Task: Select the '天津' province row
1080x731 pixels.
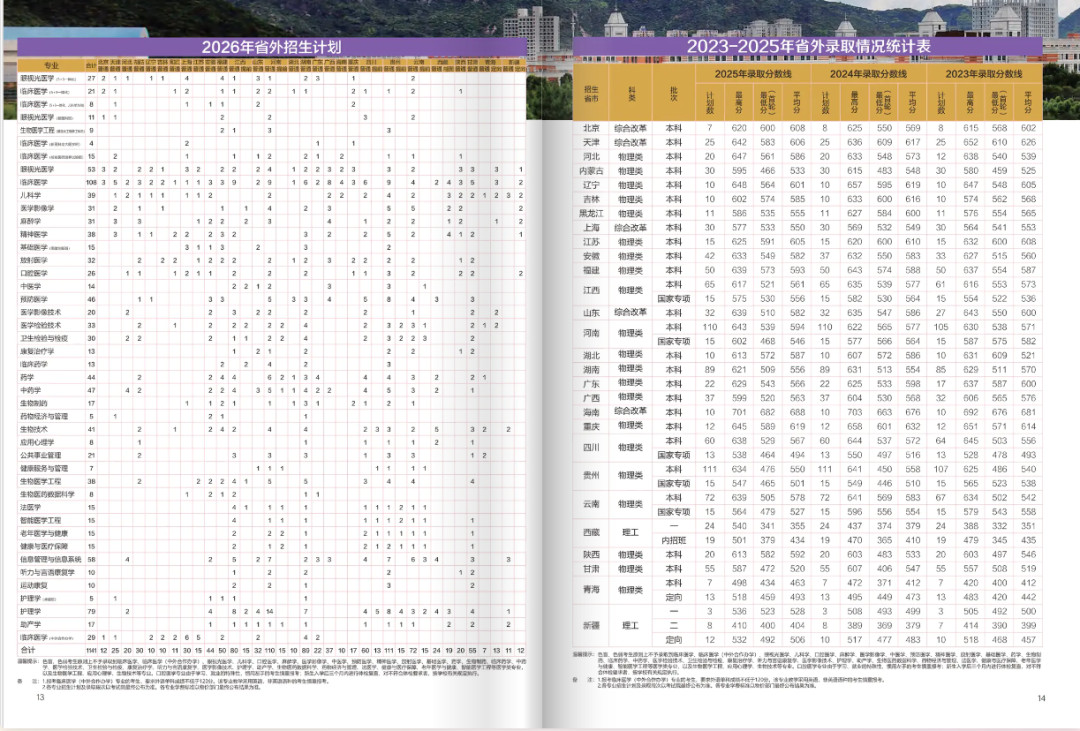Action: 591,142
